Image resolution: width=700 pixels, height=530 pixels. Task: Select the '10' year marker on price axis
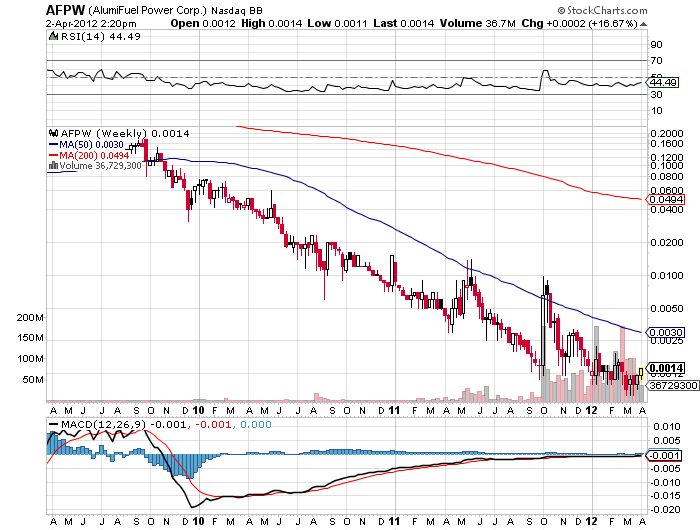pyautogui.click(x=199, y=410)
